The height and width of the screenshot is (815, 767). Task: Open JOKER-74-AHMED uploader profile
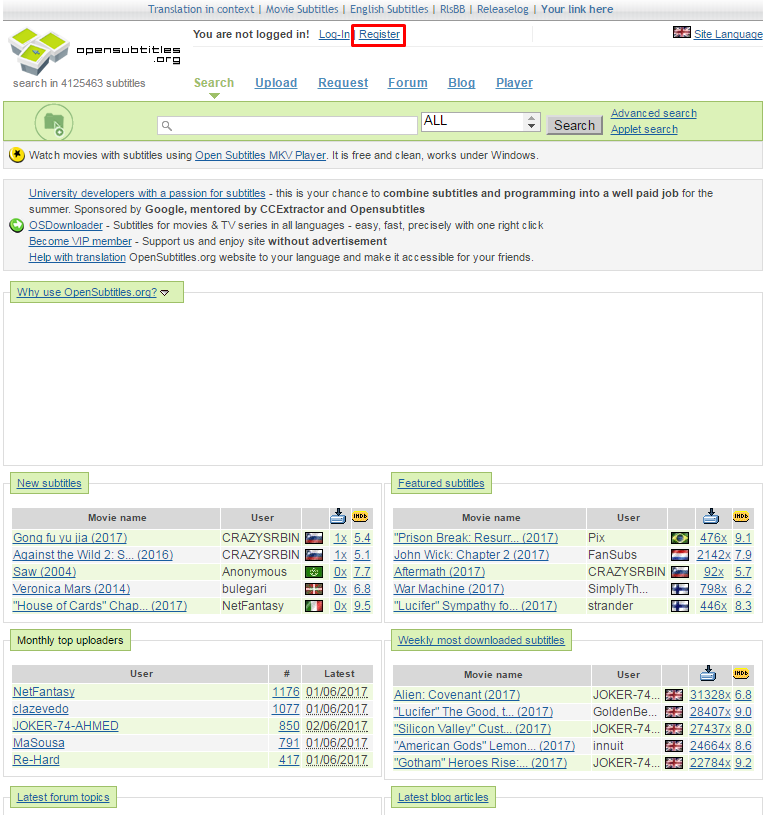[66, 726]
